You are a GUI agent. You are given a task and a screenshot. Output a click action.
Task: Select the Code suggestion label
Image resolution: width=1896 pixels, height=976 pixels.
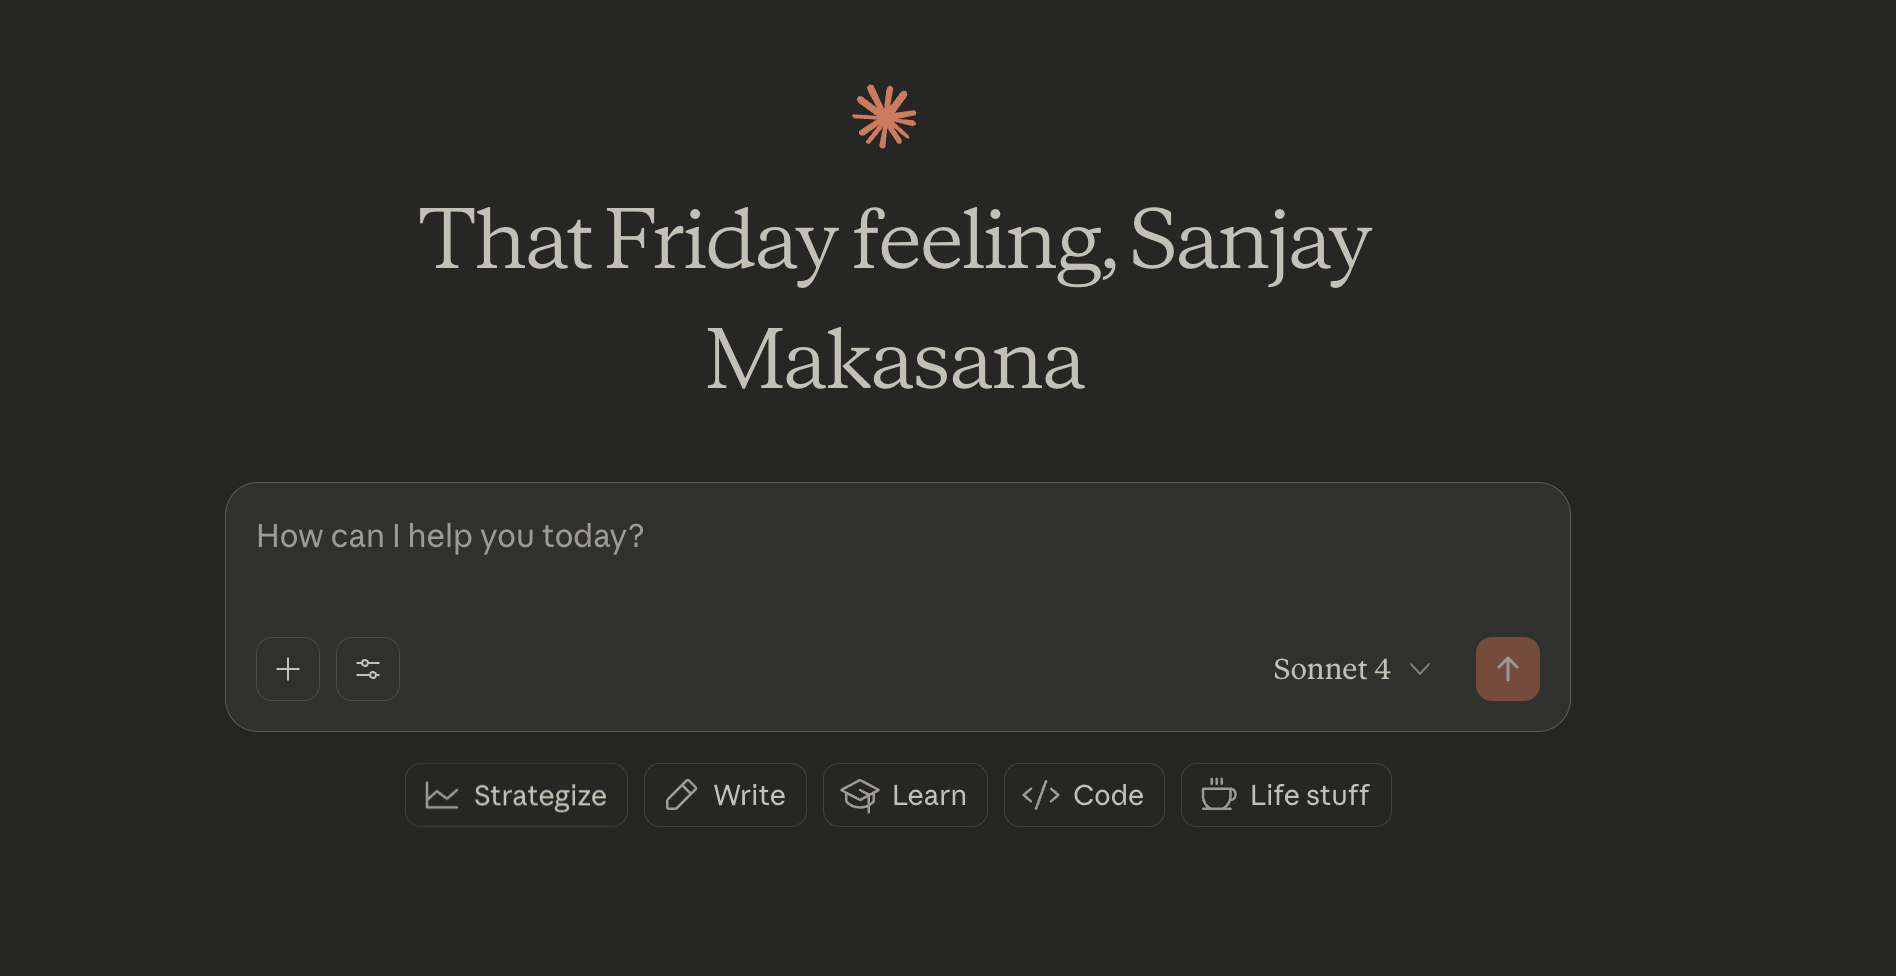(1108, 795)
